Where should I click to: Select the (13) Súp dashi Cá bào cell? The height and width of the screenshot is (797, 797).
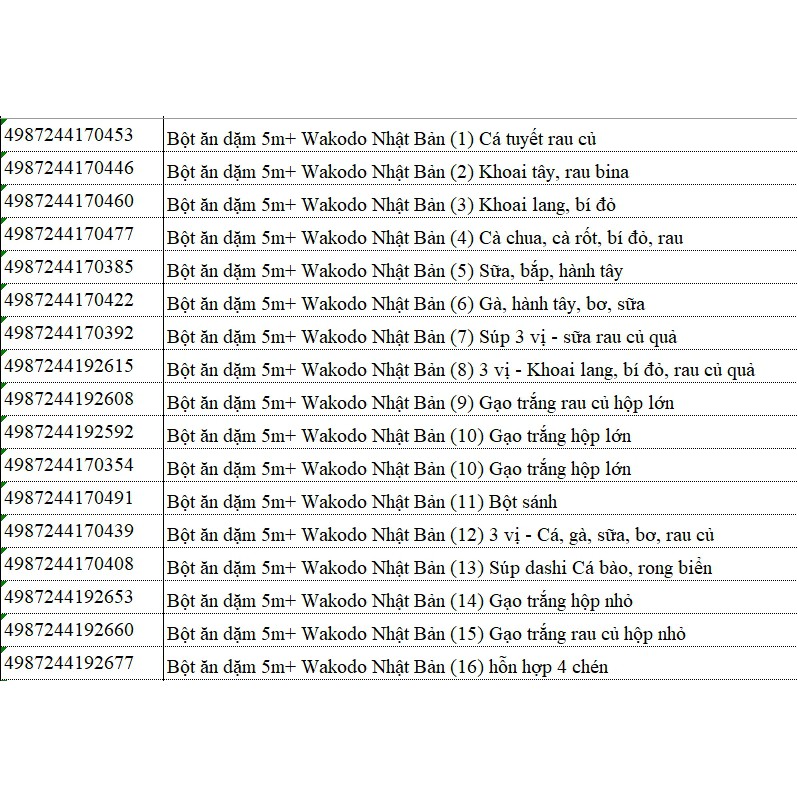[x=480, y=565]
